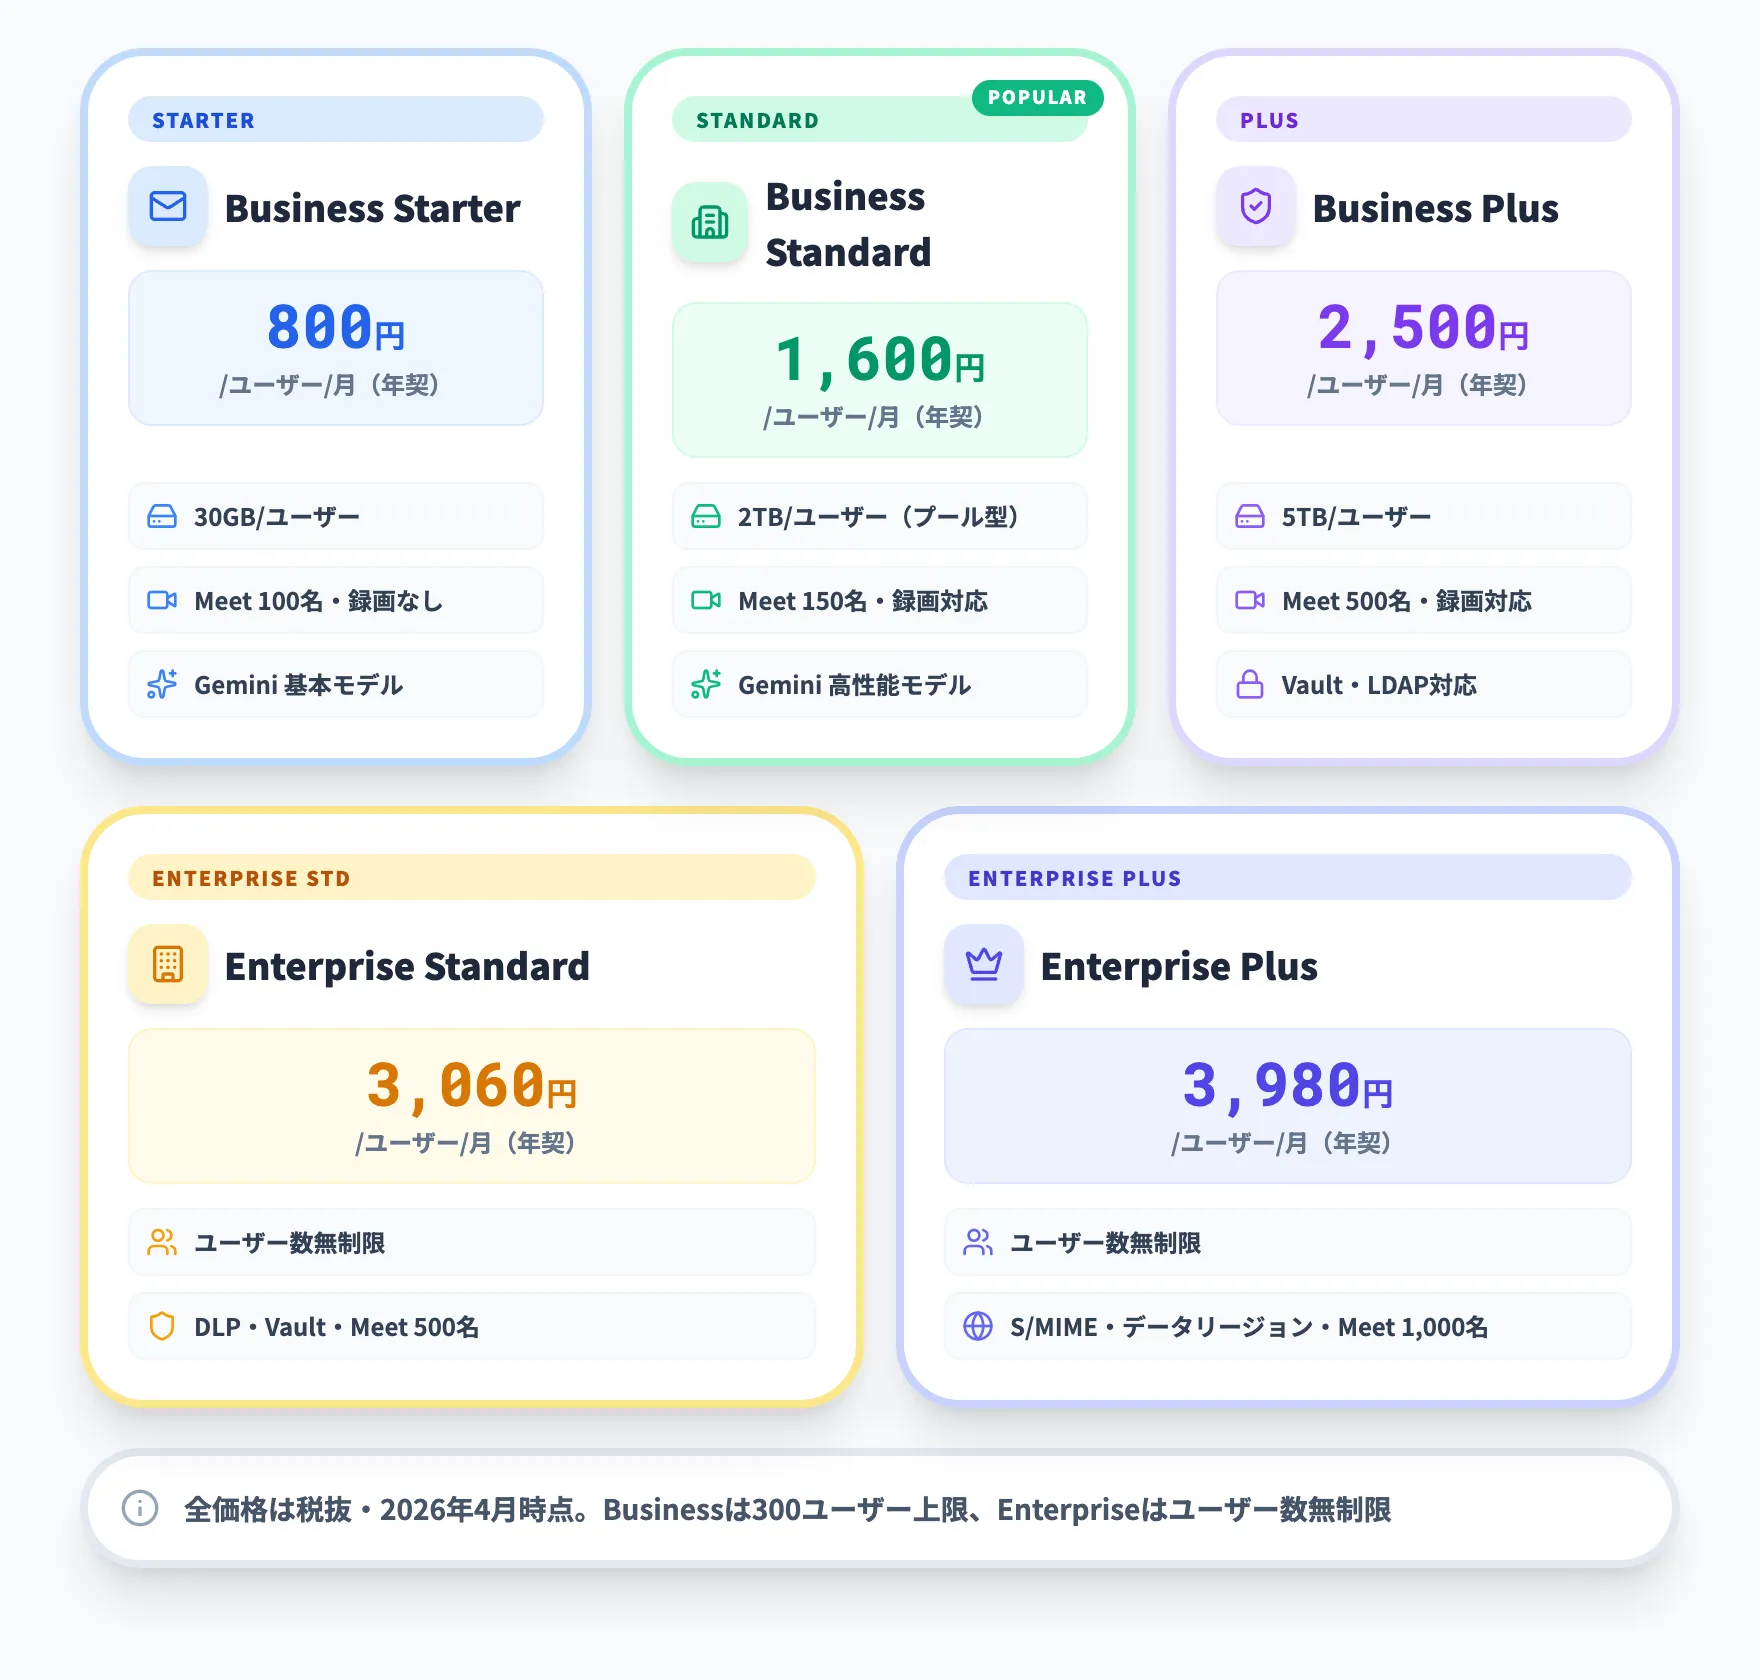1760x1680 pixels.
Task: Click the video camera icon next to Meet 150名
Action: coord(706,601)
